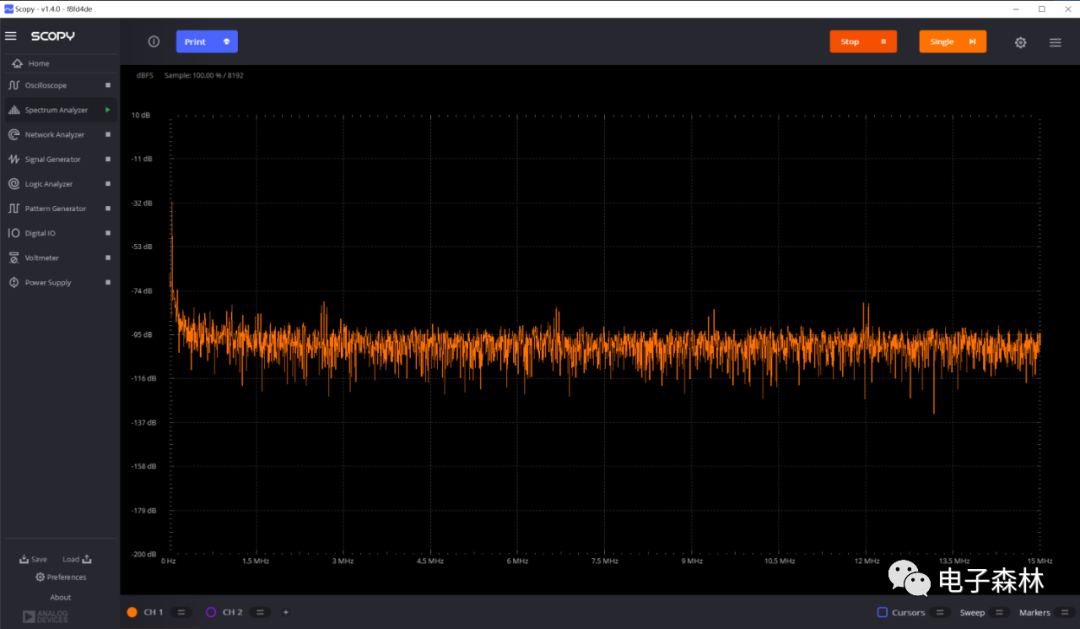
Task: Open the Sweep settings panel
Action: (x=972, y=612)
